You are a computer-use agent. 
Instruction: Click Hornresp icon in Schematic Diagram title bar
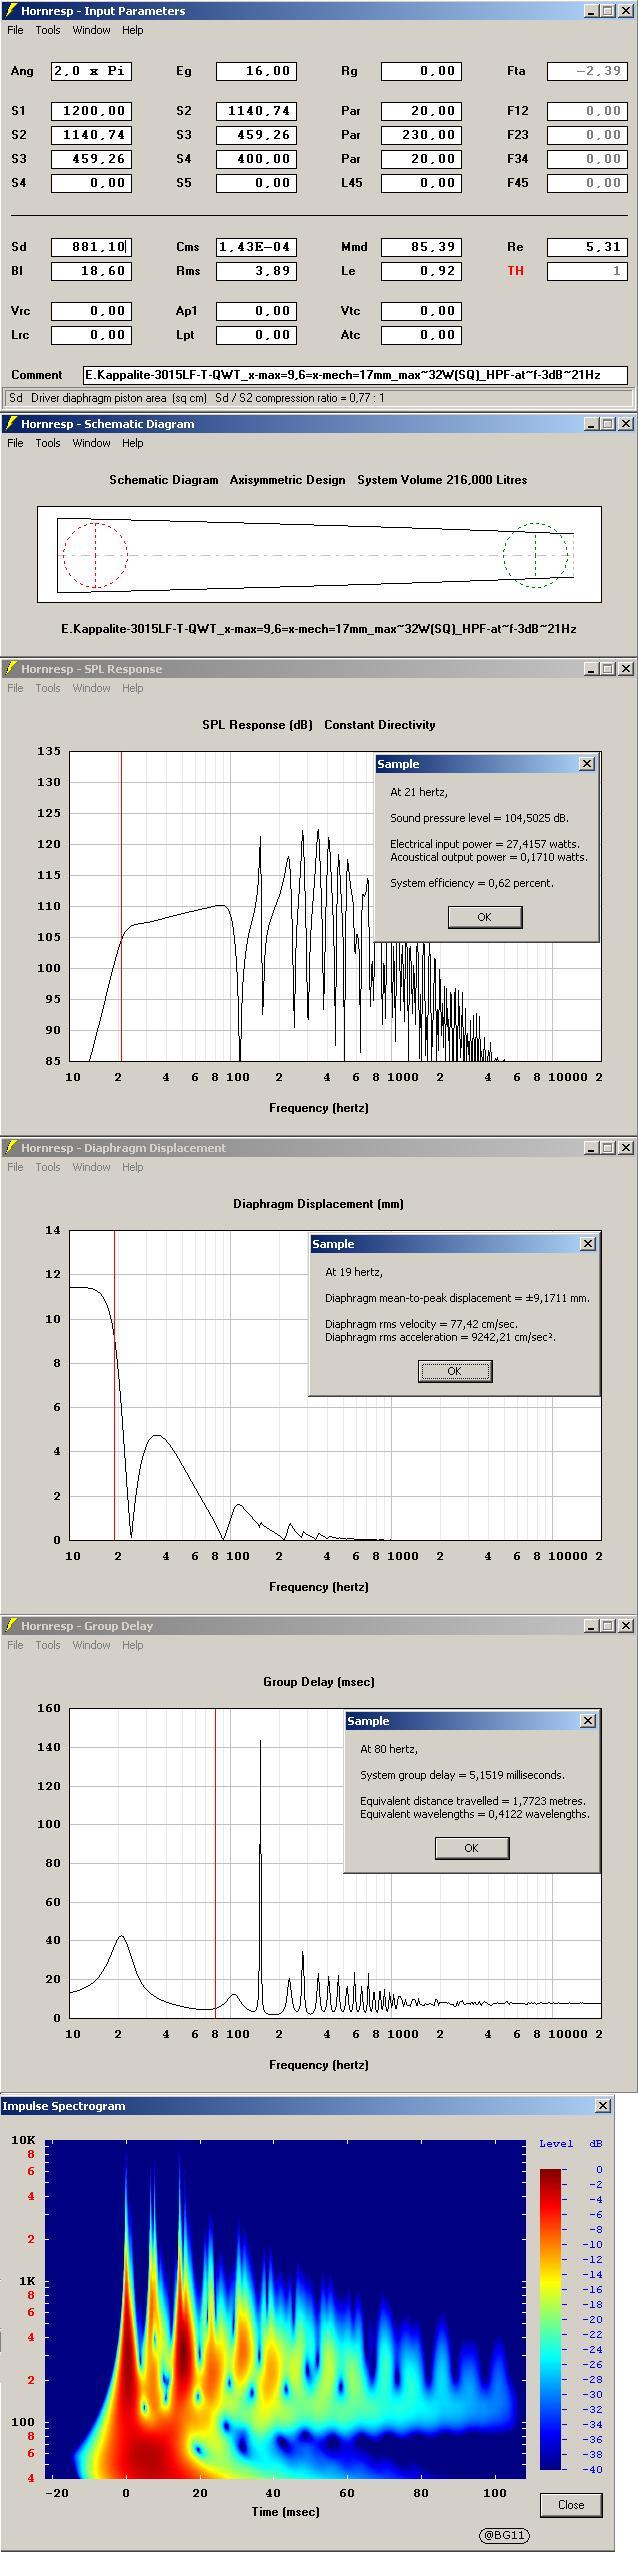(x=11, y=424)
